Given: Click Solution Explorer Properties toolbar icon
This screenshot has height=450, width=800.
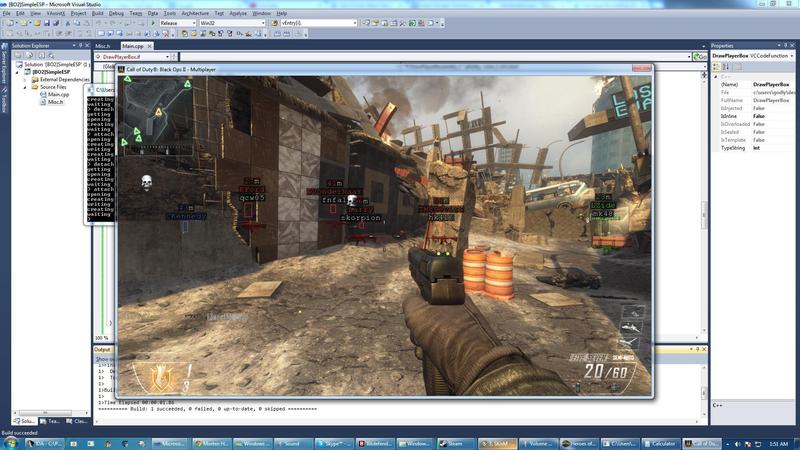Looking at the screenshot, I should [x=18, y=55].
